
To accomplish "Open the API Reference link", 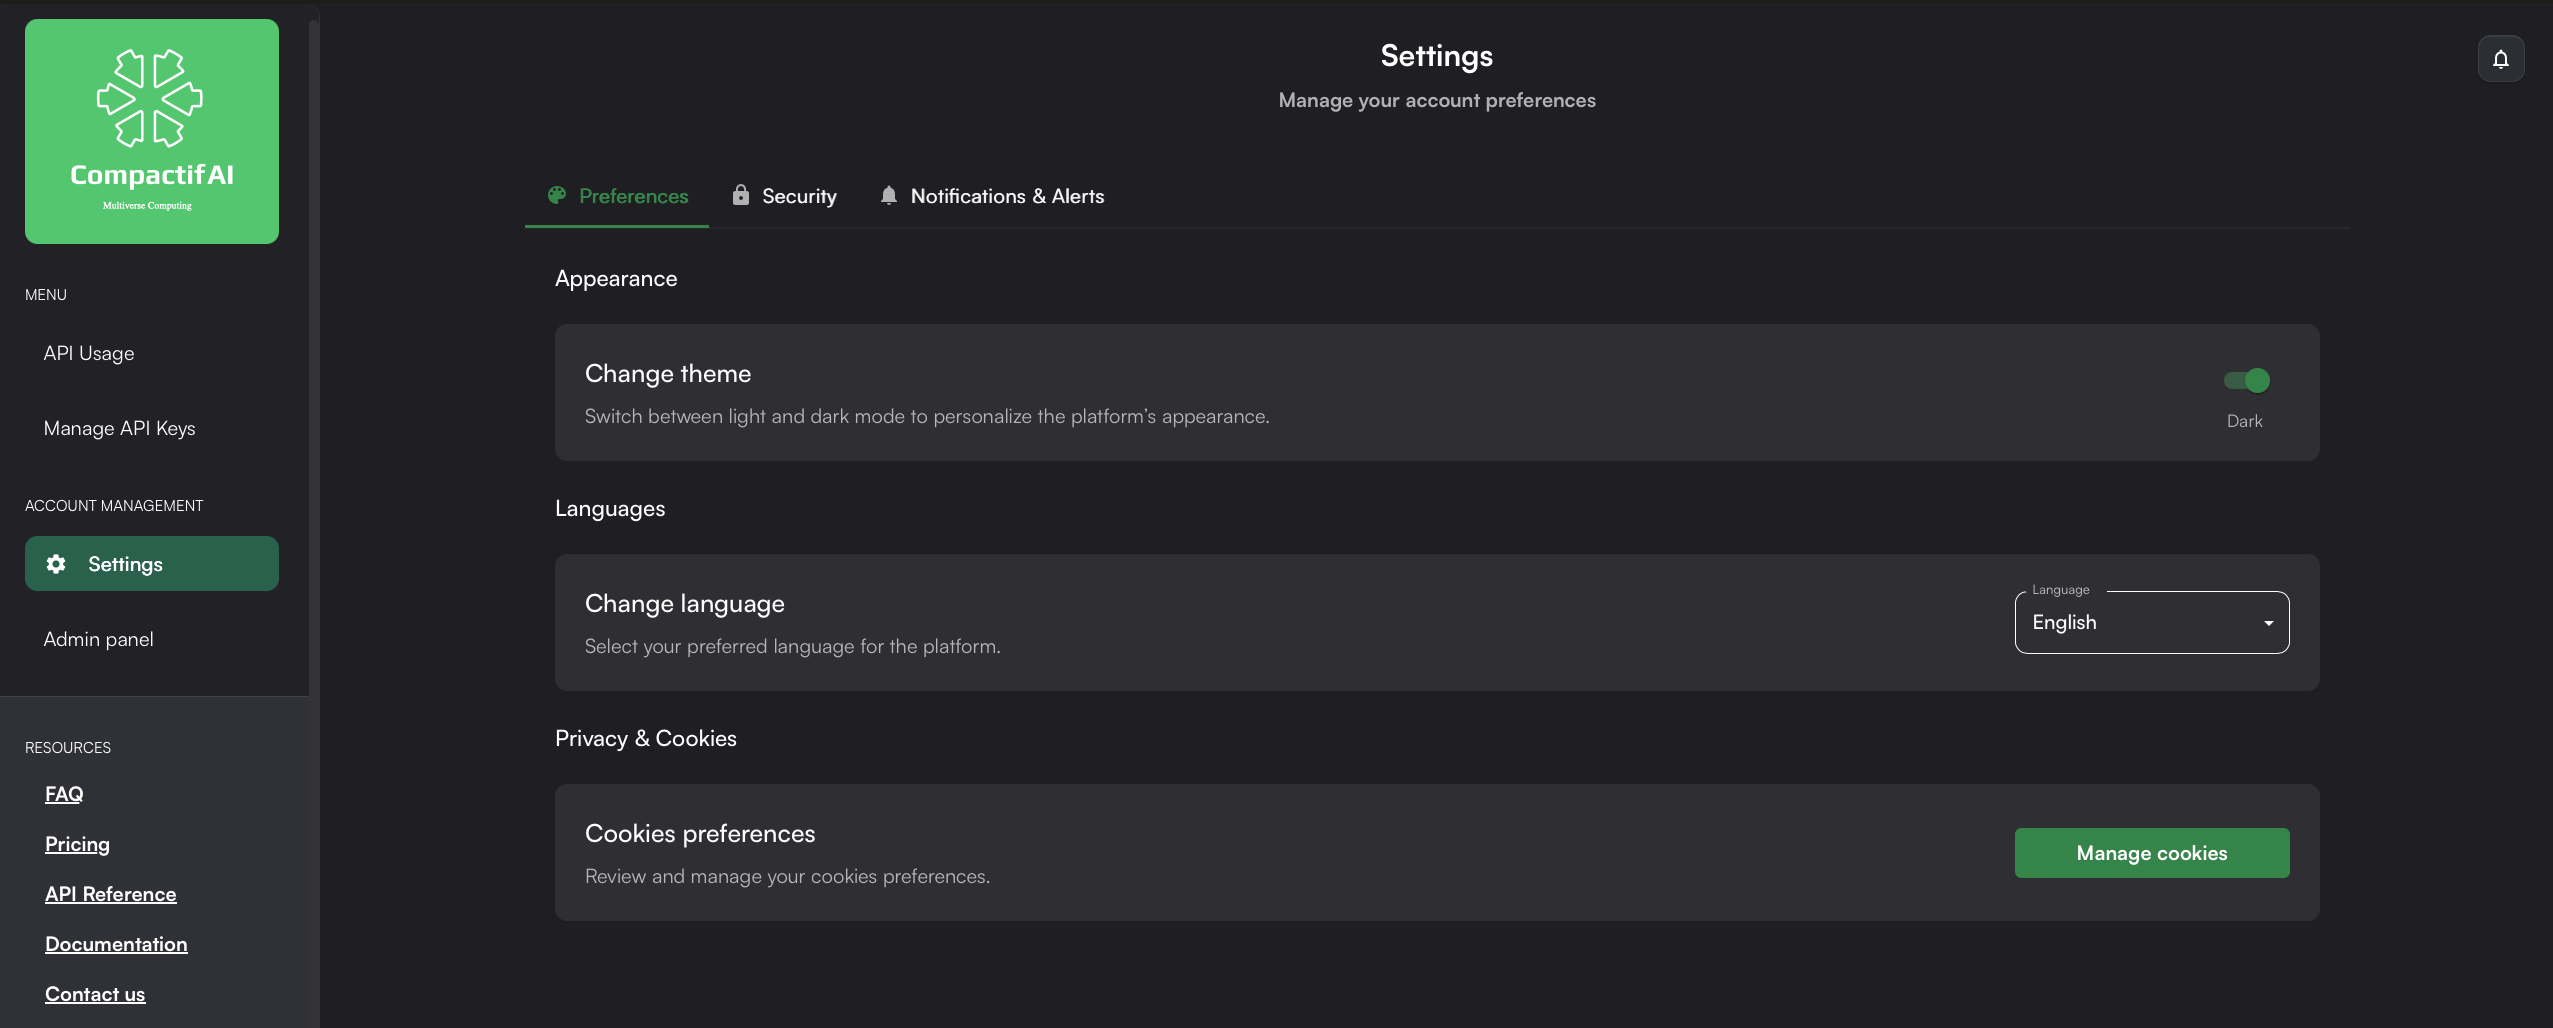I will 111,894.
